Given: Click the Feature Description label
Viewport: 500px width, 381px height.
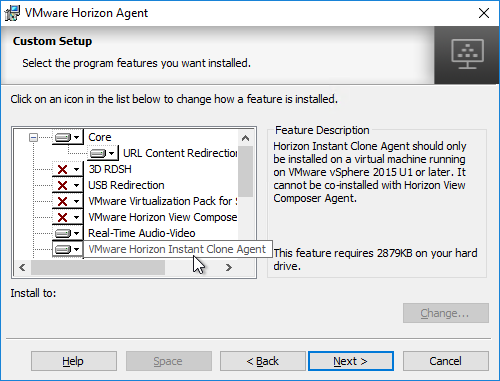Looking at the screenshot, I should pos(322,130).
